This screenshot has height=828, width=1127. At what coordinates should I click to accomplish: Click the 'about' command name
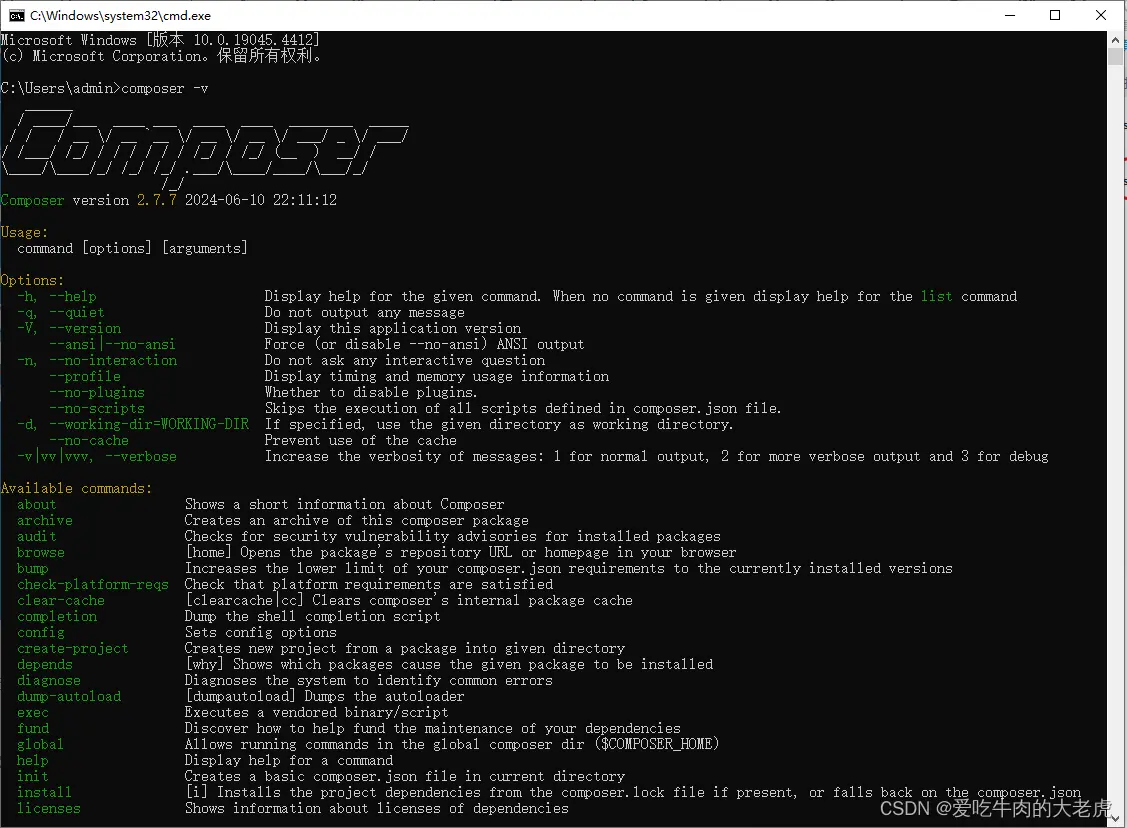coord(37,505)
